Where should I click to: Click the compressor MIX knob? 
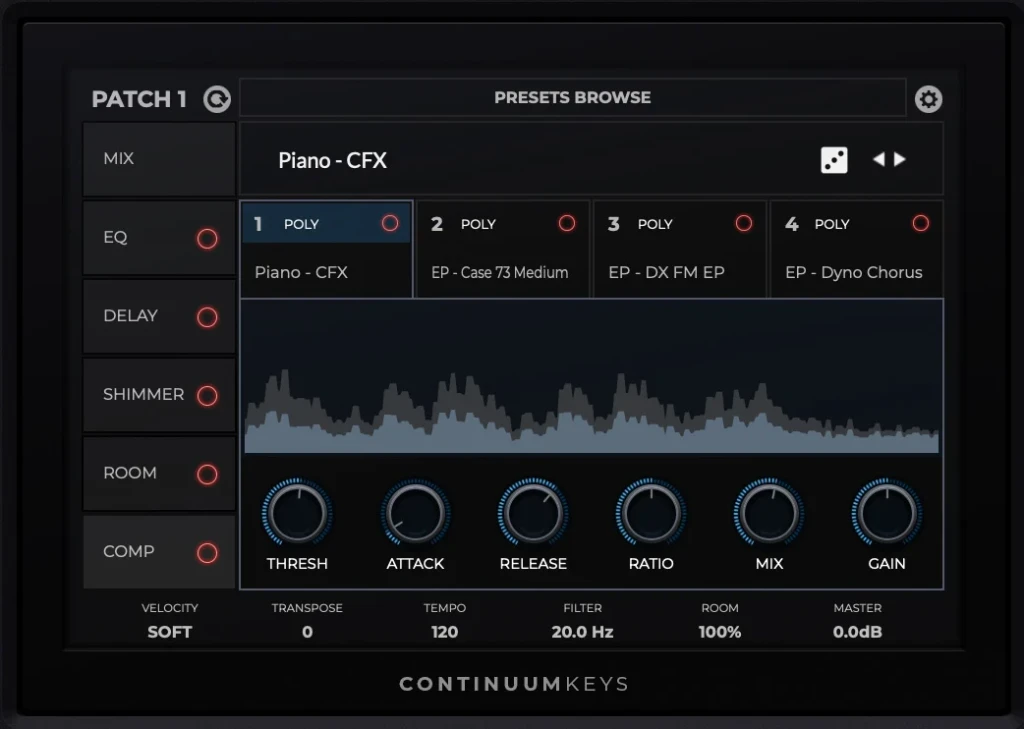point(769,513)
